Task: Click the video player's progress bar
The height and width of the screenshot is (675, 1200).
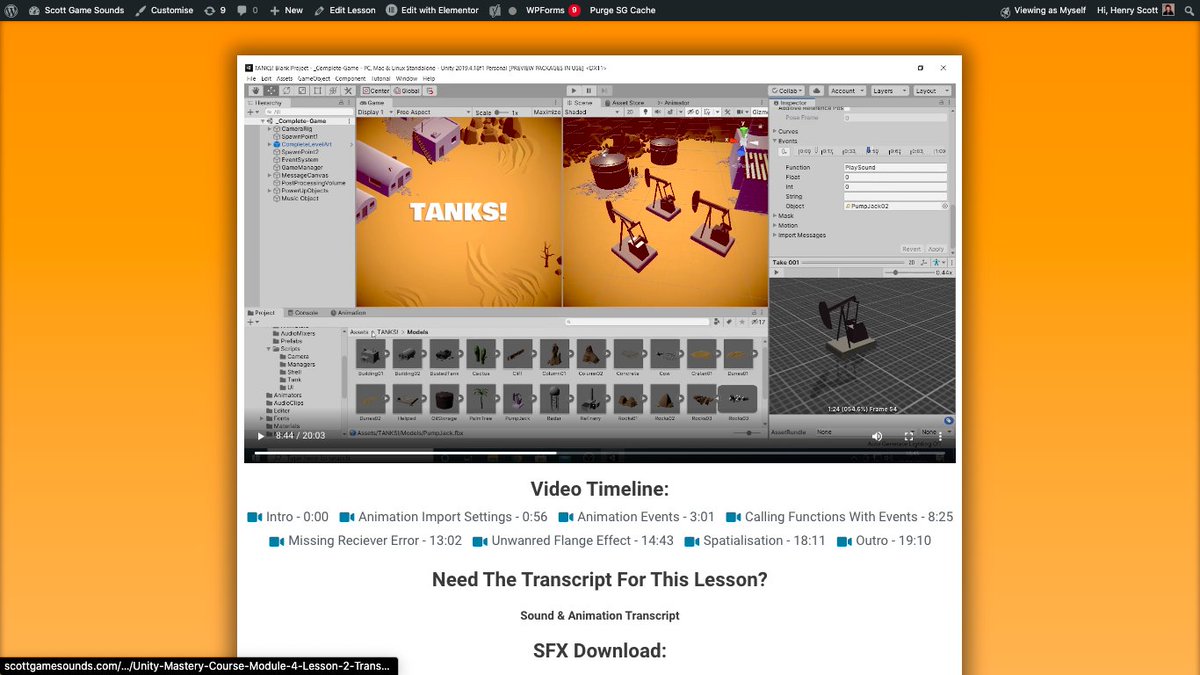Action: [x=600, y=453]
